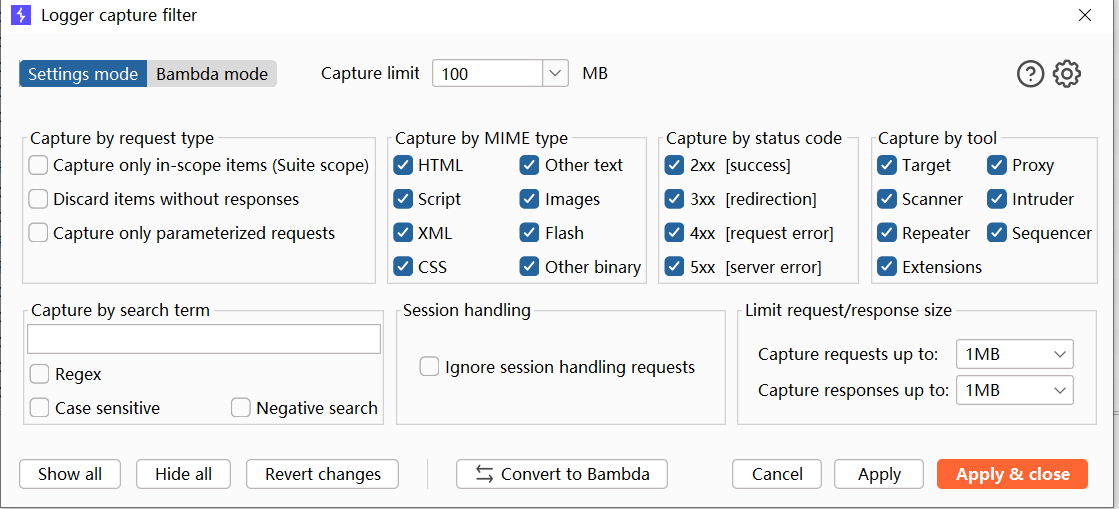Toggle the 4xx request error checkbox
The image size is (1119, 509).
point(674,233)
